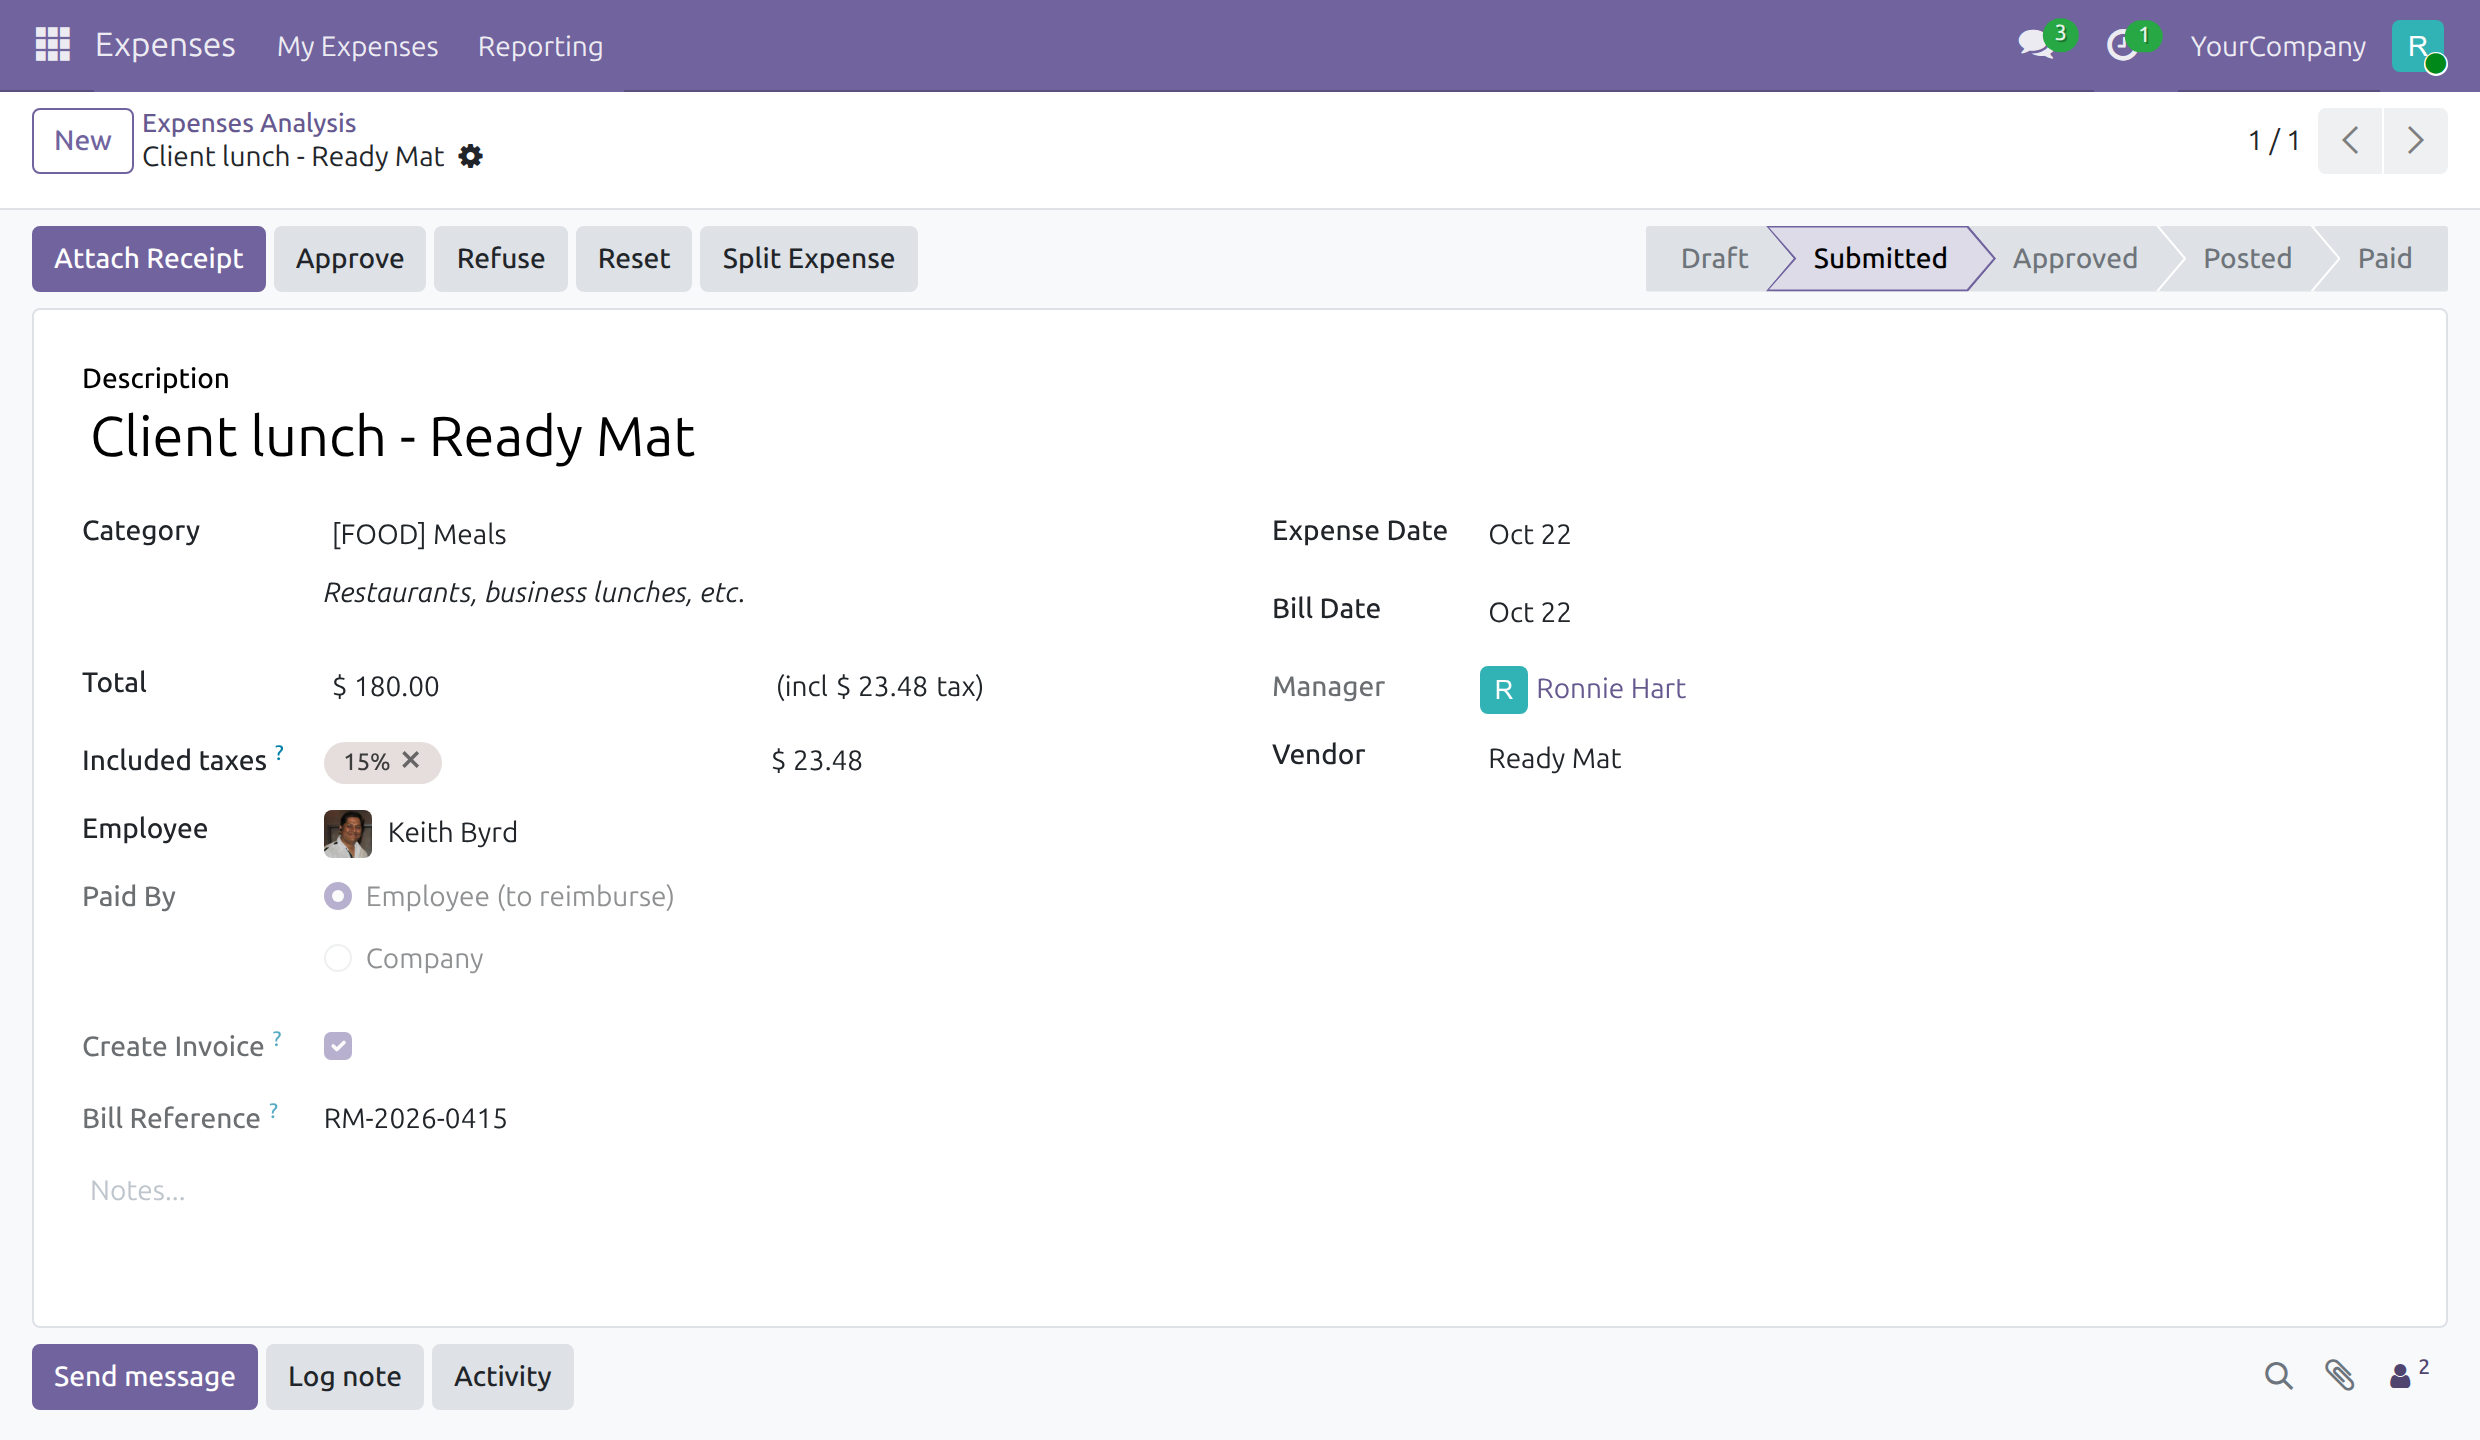Image resolution: width=2480 pixels, height=1440 pixels.
Task: Toggle the Create Invoice checkbox
Action: point(338,1046)
